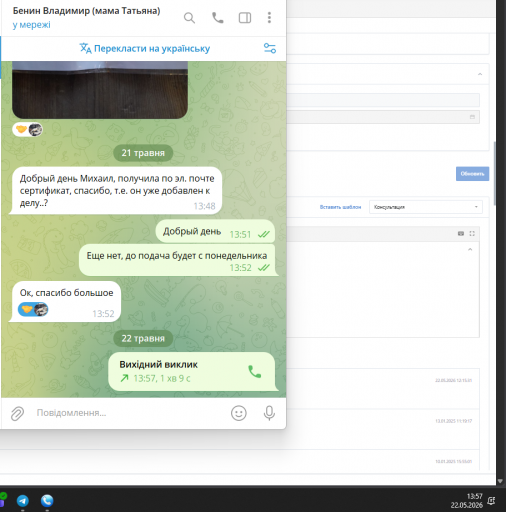Open translation settings icon
This screenshot has height=512, width=506.
[x=270, y=49]
